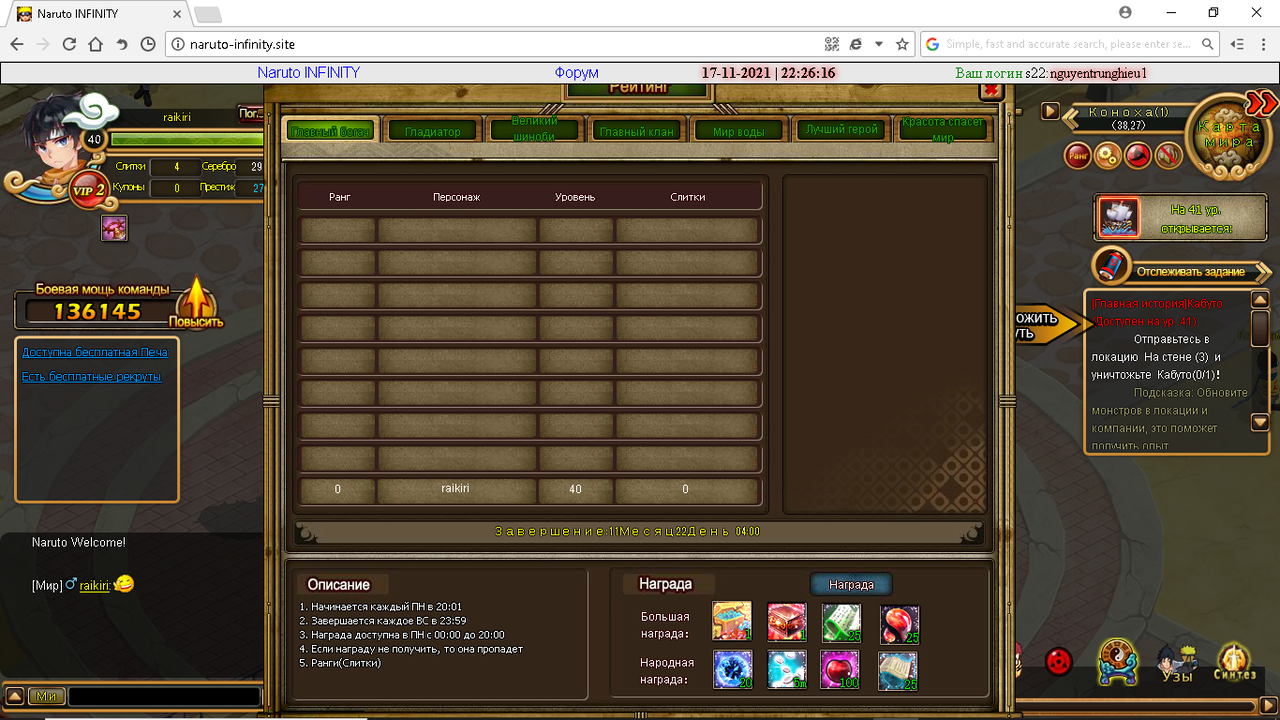The width and height of the screenshot is (1280, 720).
Task: Open the Синтез synthesis icon
Action: 1234,662
